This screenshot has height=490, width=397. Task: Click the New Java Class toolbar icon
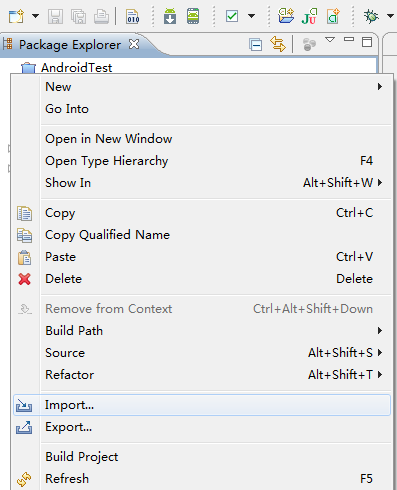(333, 16)
